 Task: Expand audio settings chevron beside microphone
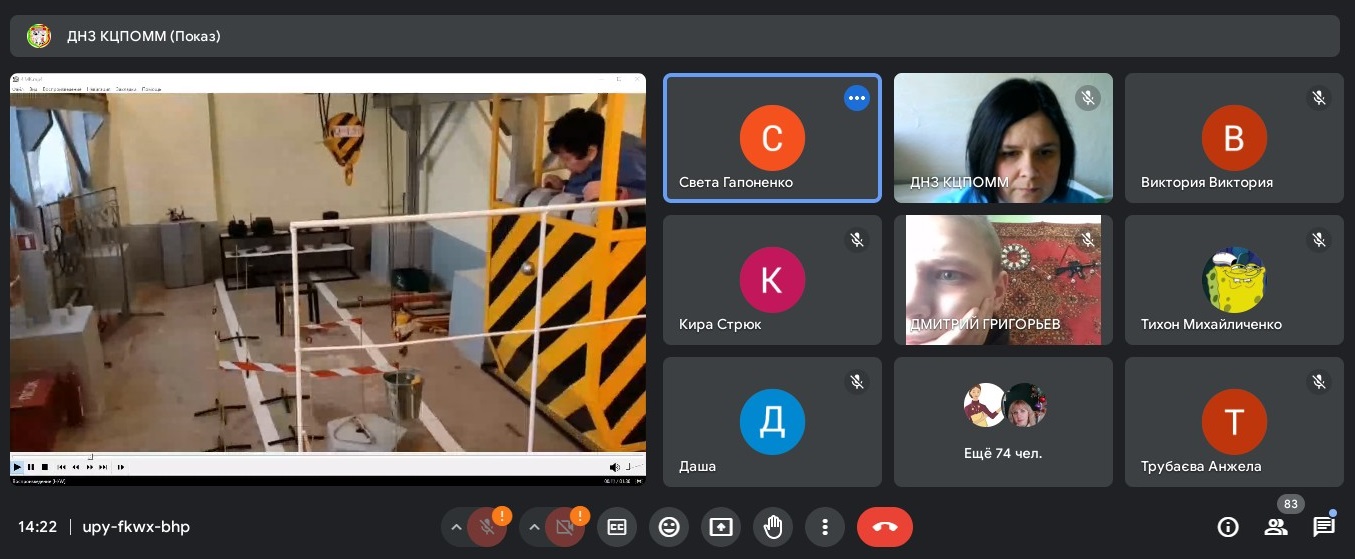coord(456,527)
